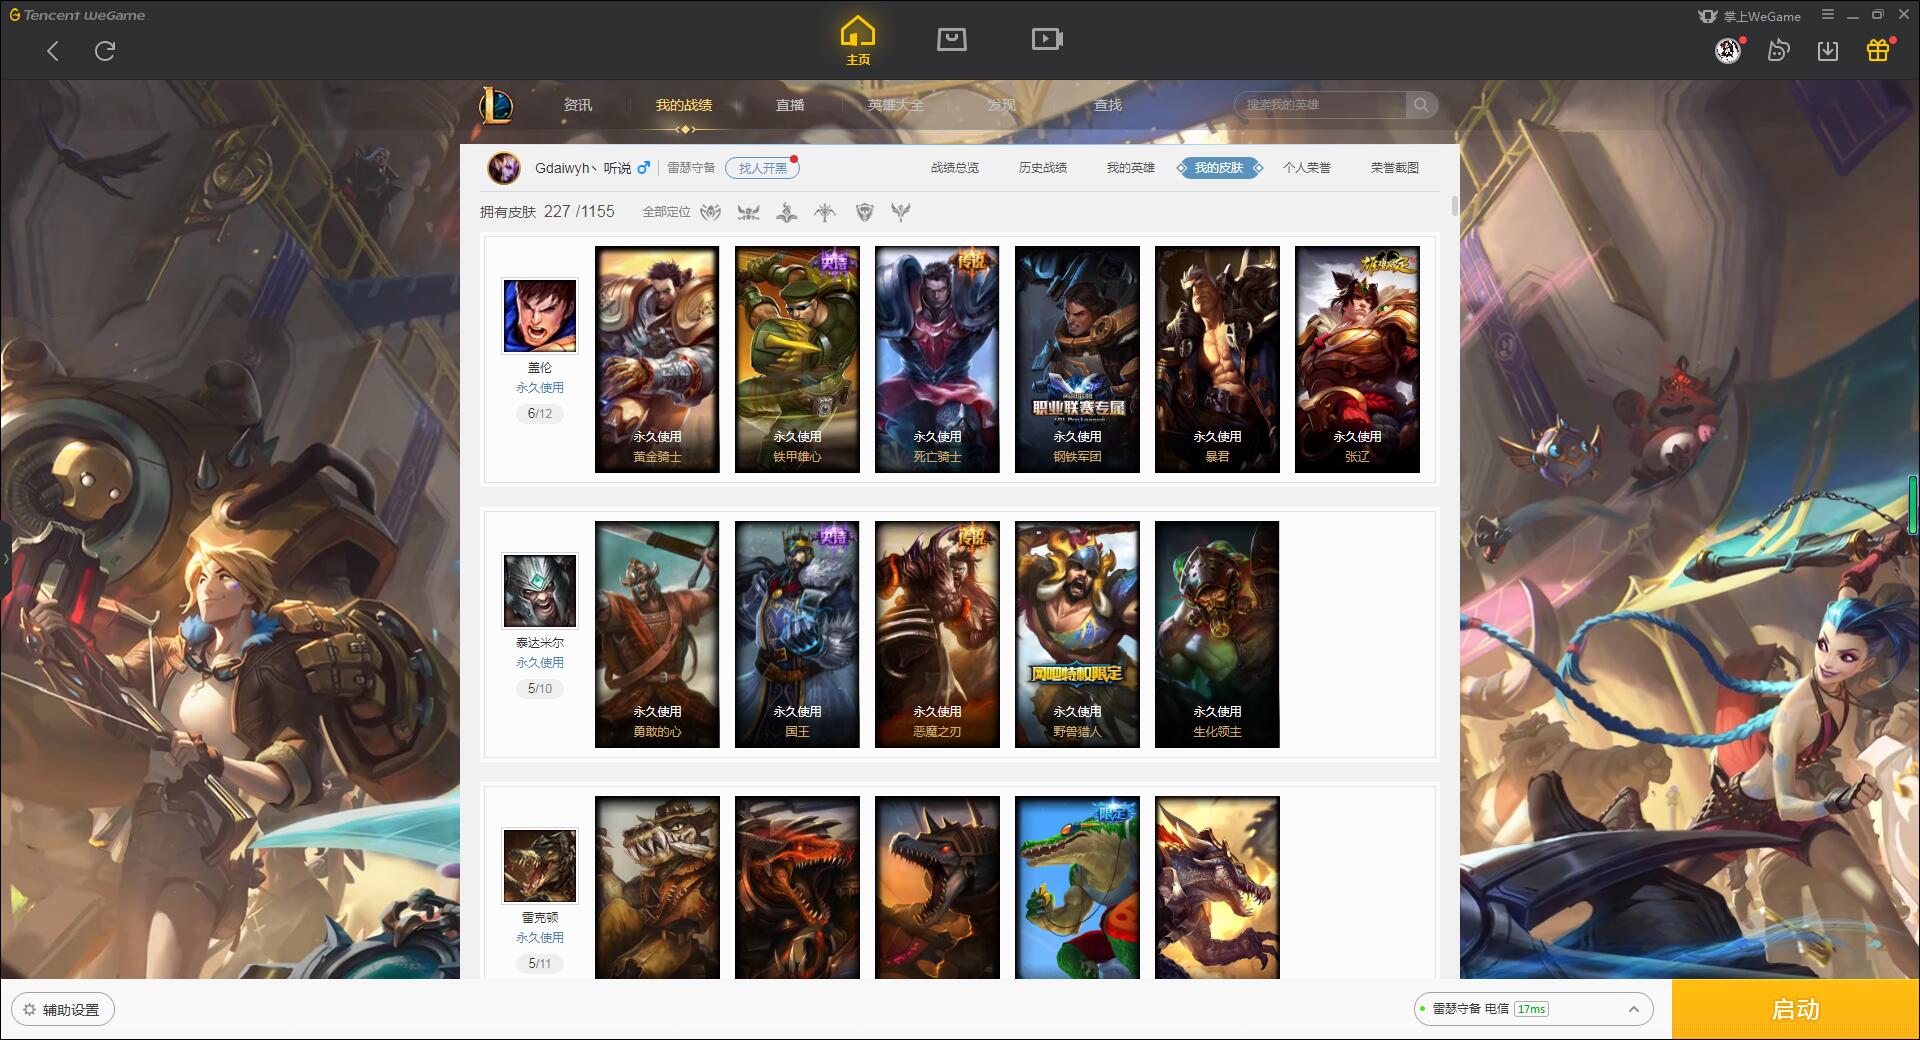Switch to the 直播 tab
The width and height of the screenshot is (1920, 1040).
790,105
